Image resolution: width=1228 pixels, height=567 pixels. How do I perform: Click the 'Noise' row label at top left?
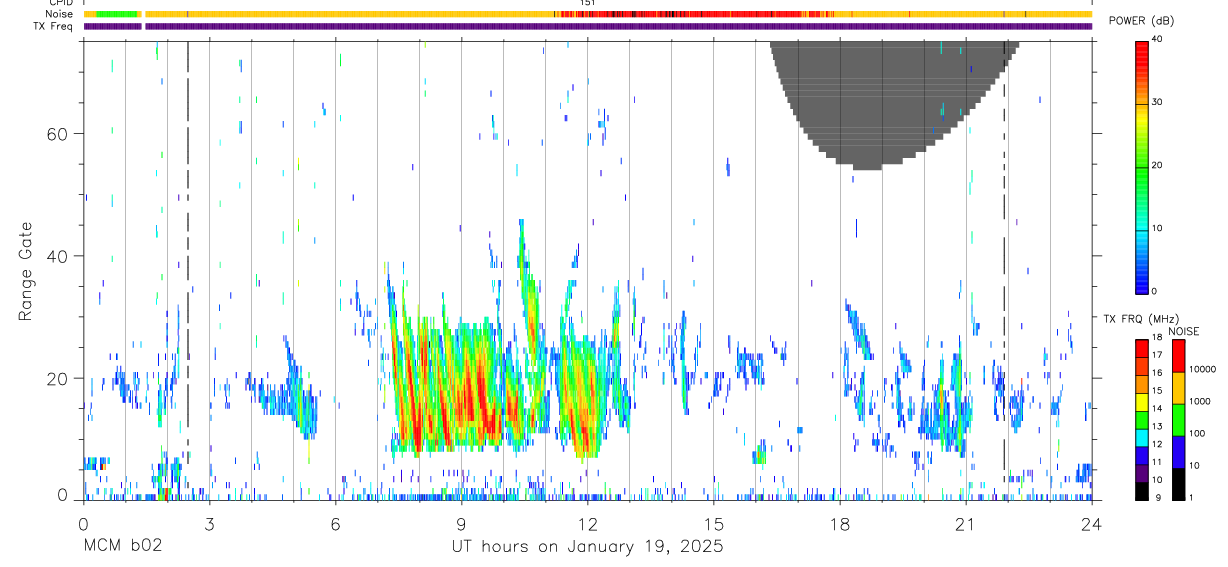[60, 14]
